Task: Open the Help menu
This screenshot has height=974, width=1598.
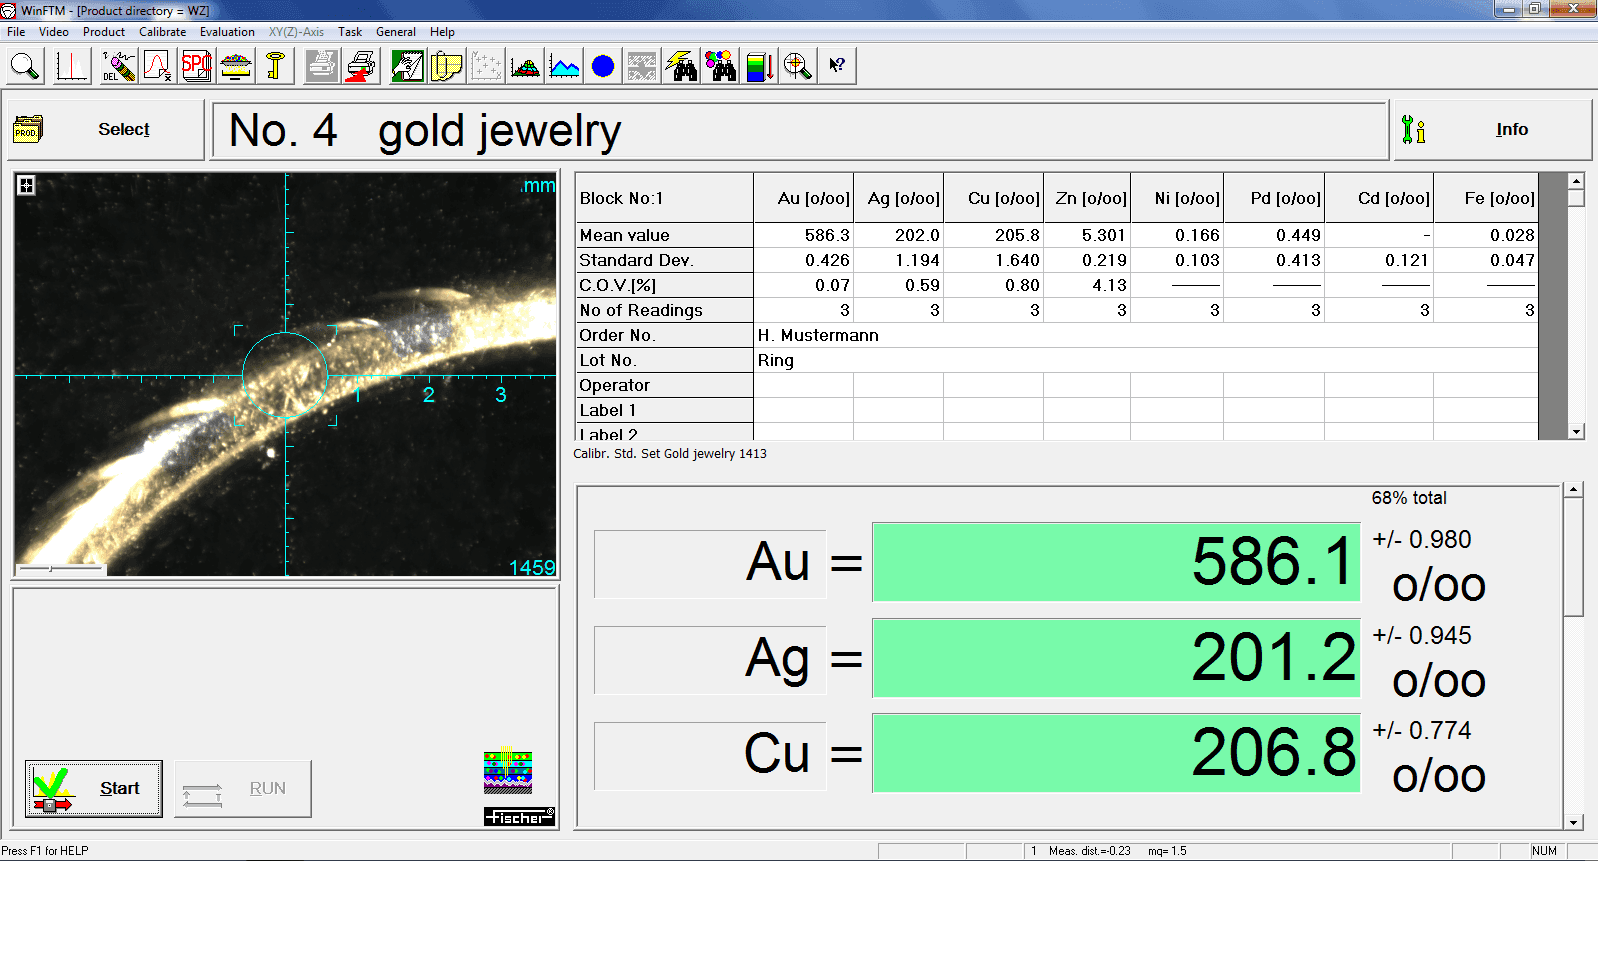Action: [442, 32]
